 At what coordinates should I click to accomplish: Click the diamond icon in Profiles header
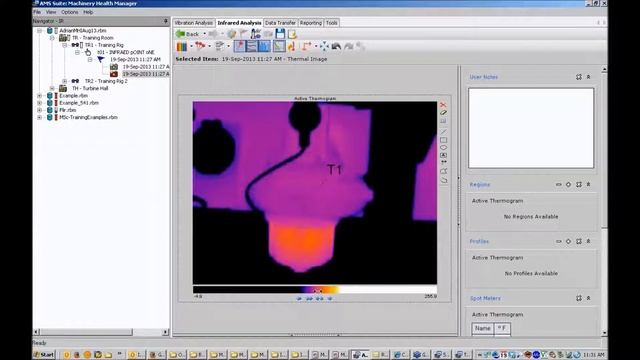tap(568, 241)
